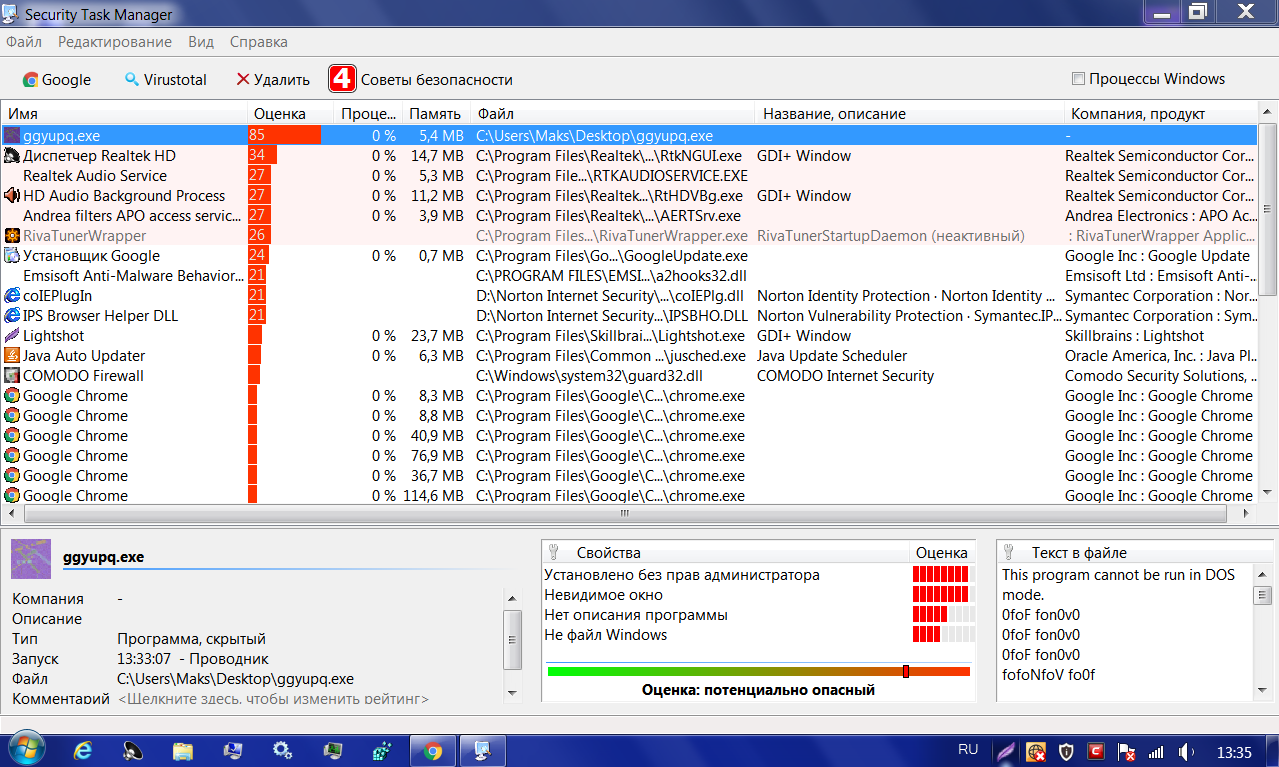Enable the Процессы Windows checkbox
Viewport: 1279px width, 767px height.
1078,79
